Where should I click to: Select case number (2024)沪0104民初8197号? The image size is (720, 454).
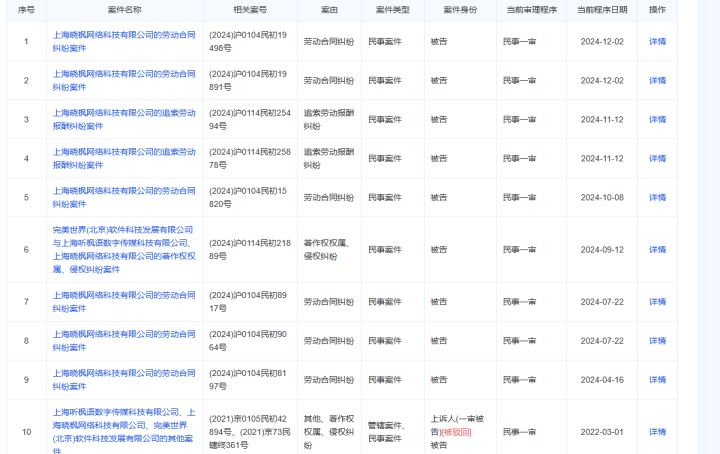[x=248, y=380]
